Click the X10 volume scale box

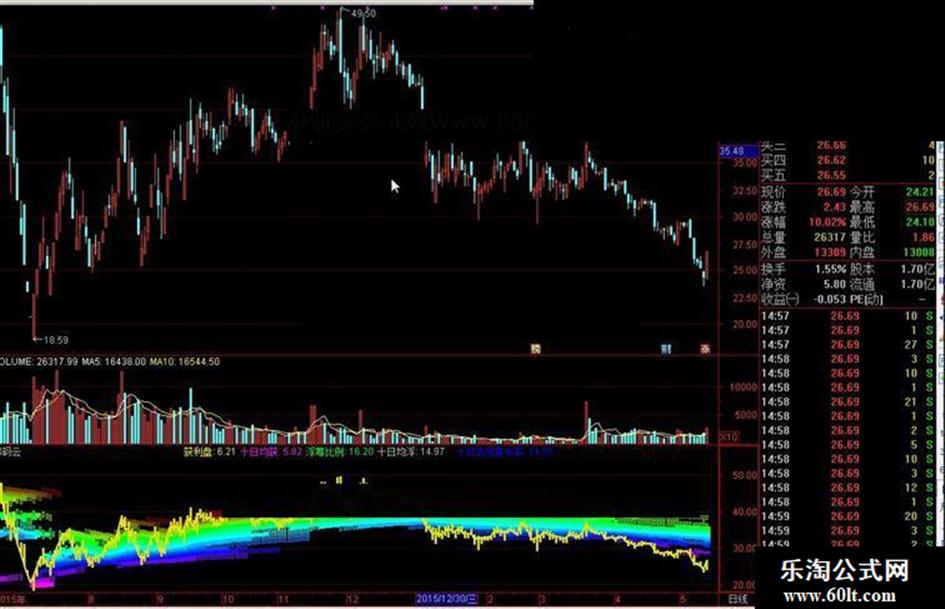729,437
